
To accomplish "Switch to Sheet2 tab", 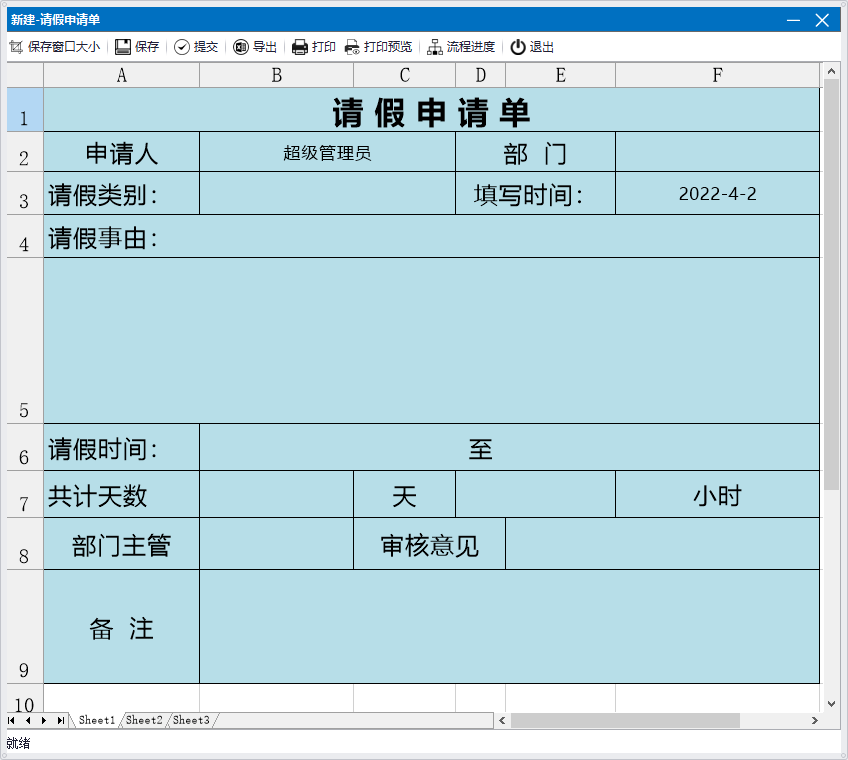I will click(144, 720).
